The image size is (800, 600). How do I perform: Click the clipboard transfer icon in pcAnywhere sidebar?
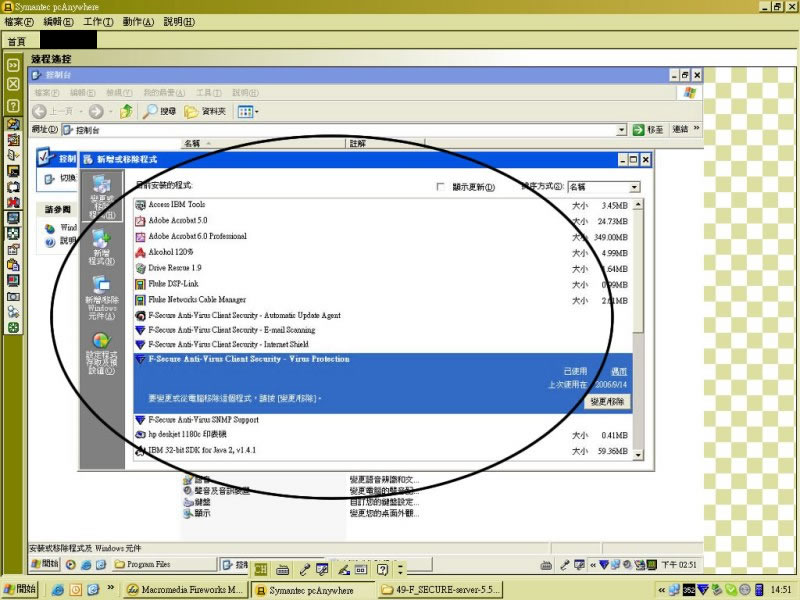tap(13, 265)
